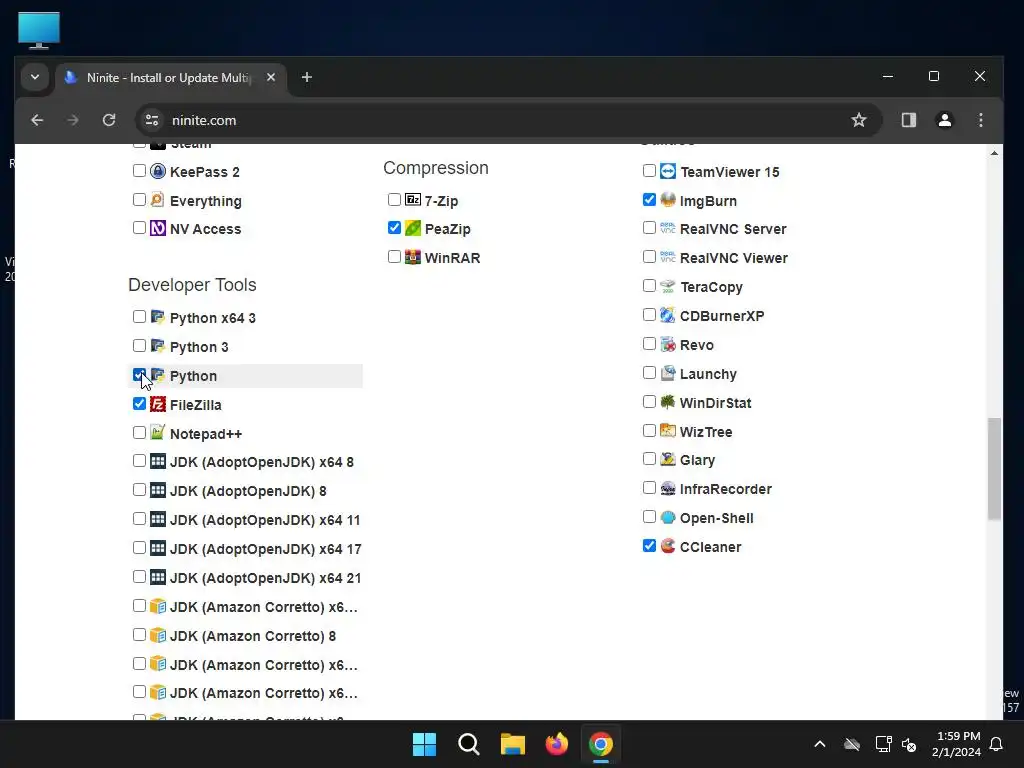The width and height of the screenshot is (1024, 768).
Task: Launch Firefox from the taskbar
Action: (x=556, y=744)
